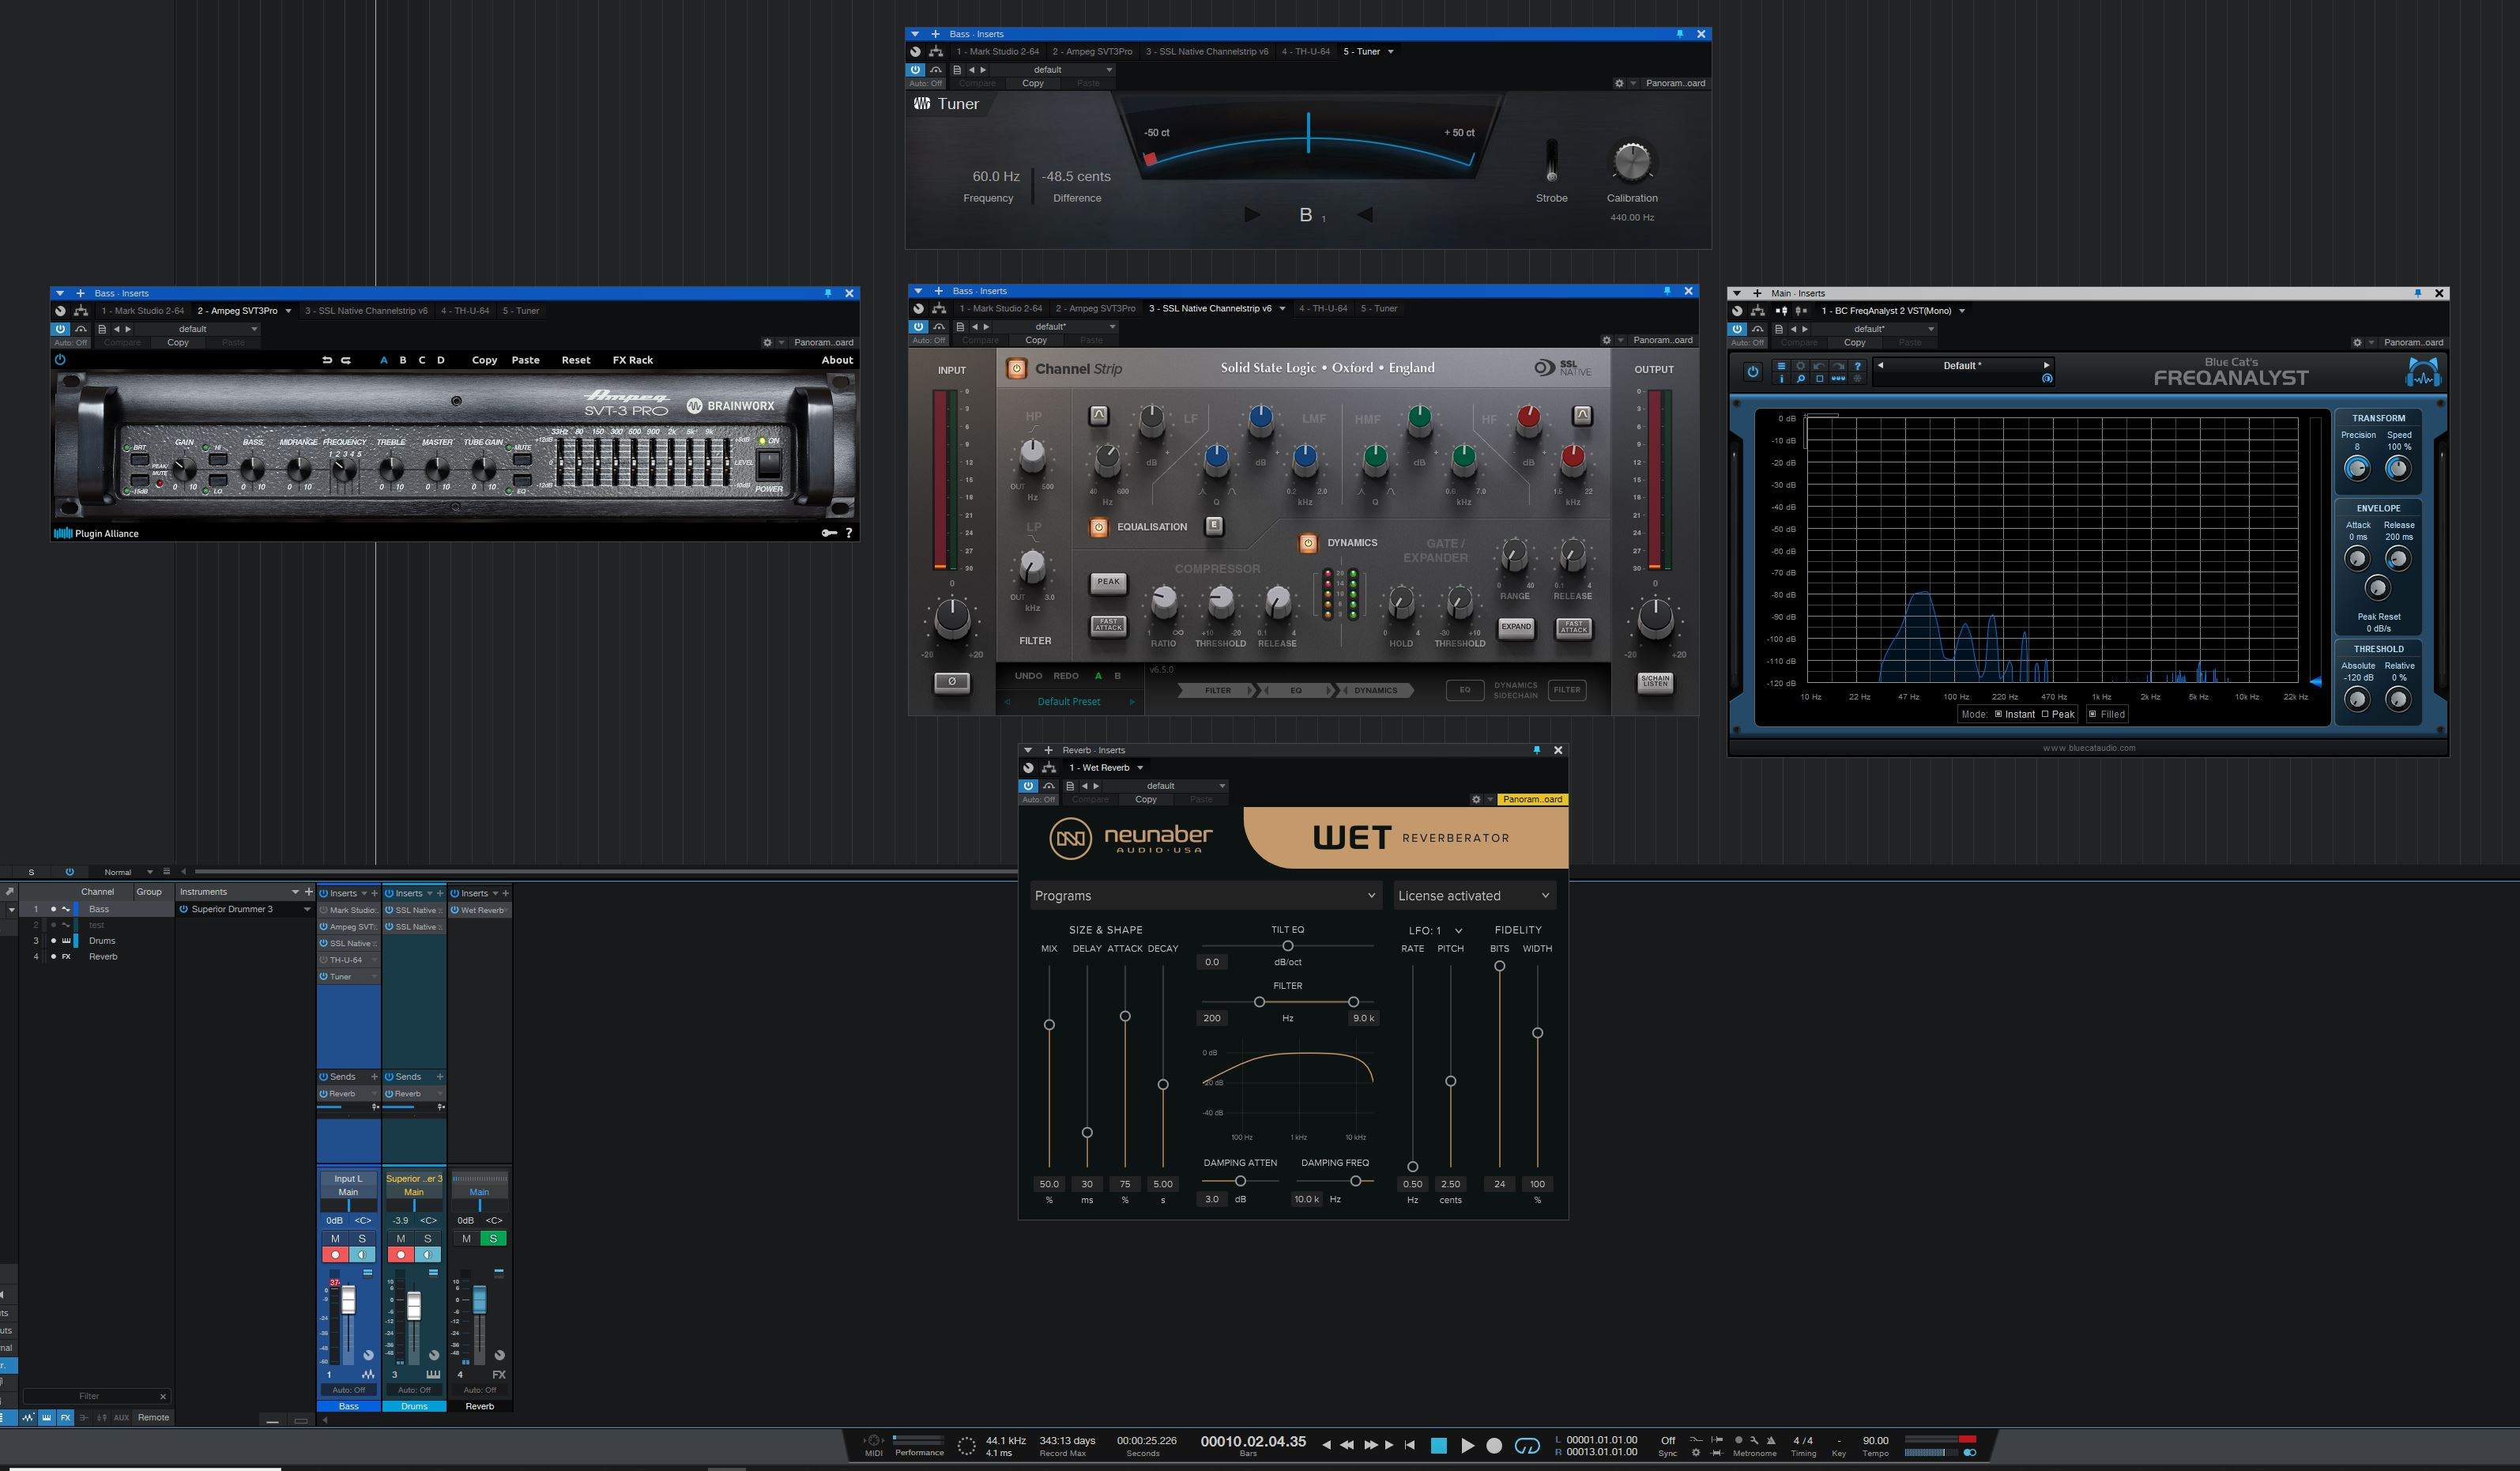Click the About button in the Ampeg plugin
Screen dimensions: 2520x1471
click(x=838, y=360)
